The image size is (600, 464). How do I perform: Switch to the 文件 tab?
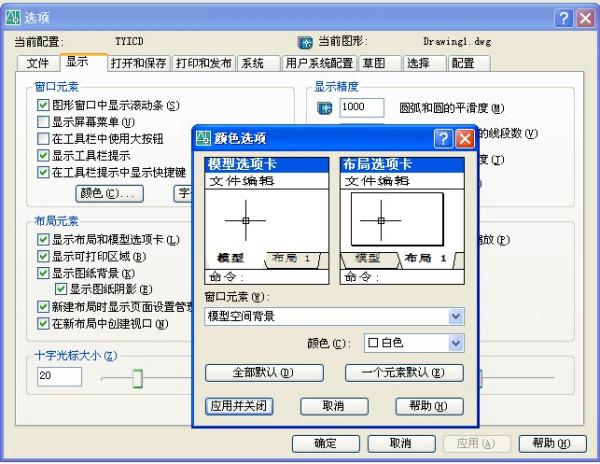tap(38, 62)
